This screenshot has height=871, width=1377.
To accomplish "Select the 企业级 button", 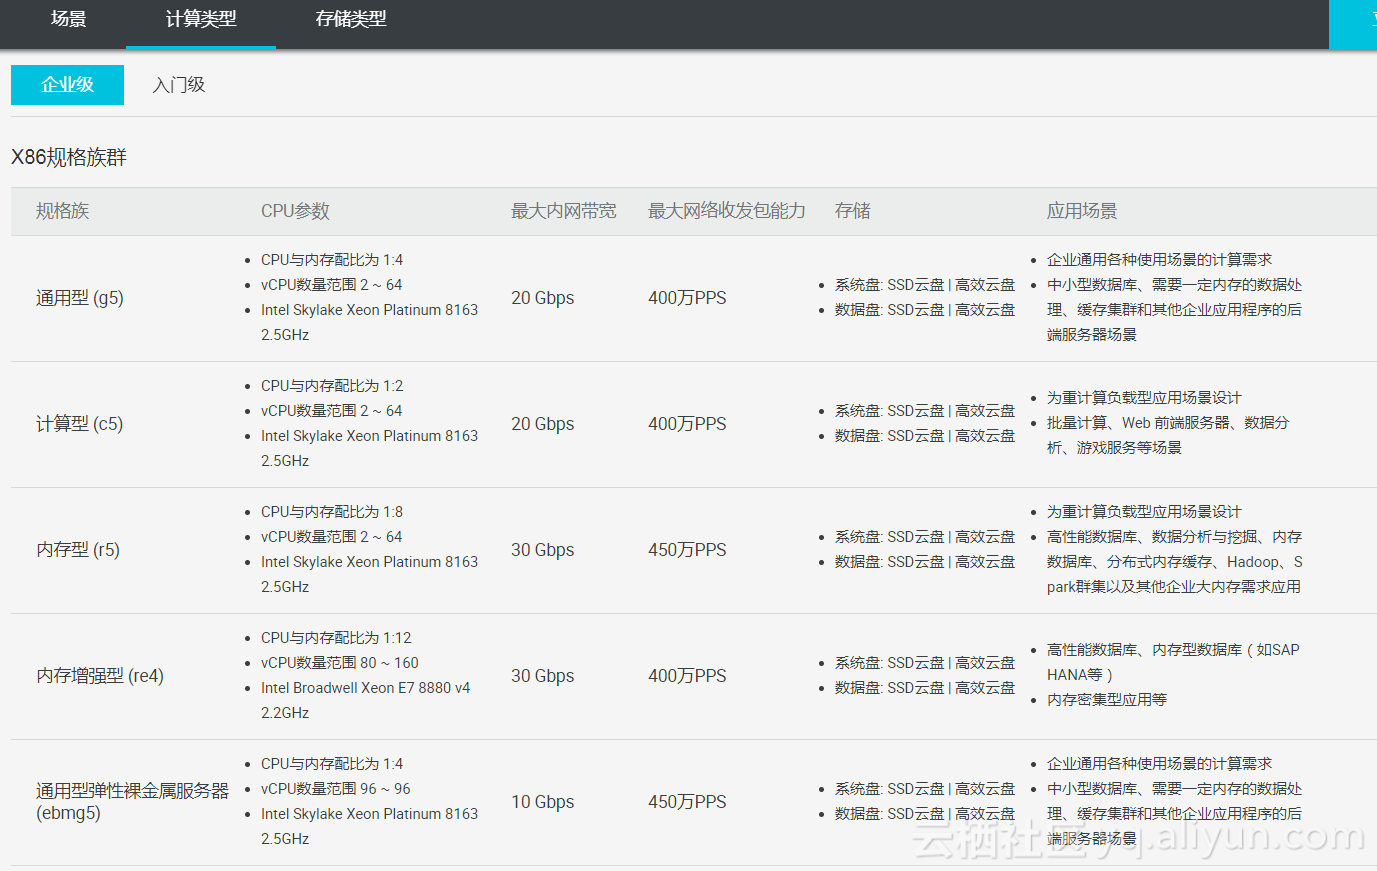I will point(67,85).
